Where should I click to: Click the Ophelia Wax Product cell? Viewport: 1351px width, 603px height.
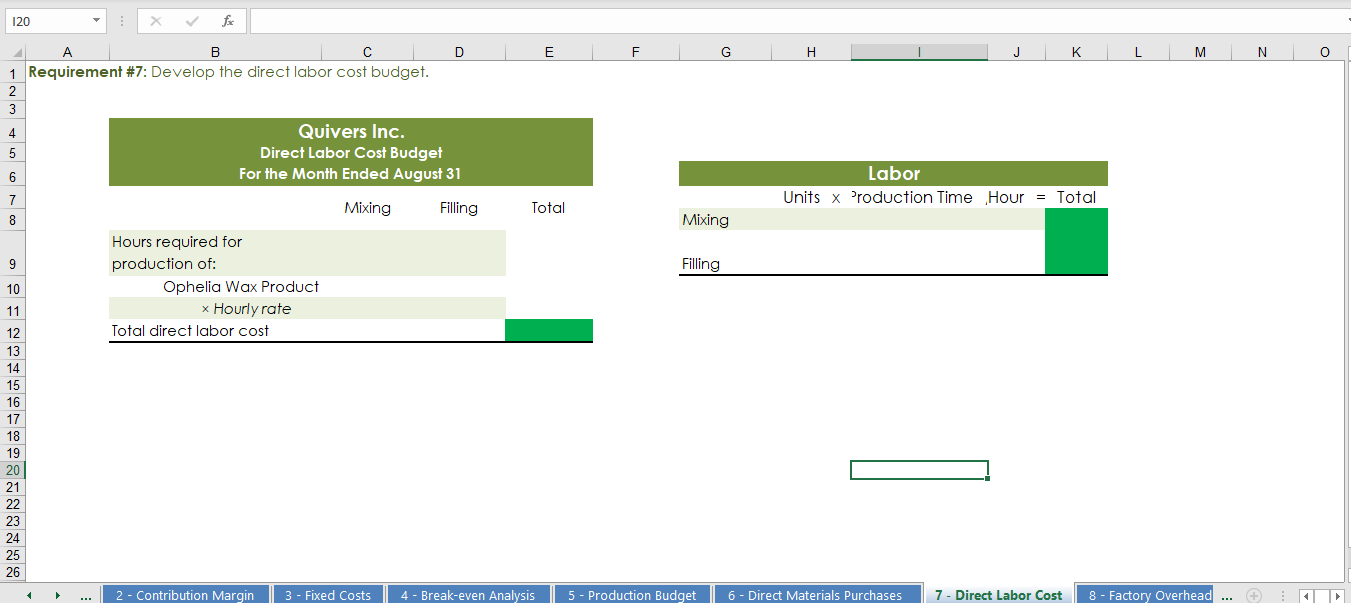(241, 287)
